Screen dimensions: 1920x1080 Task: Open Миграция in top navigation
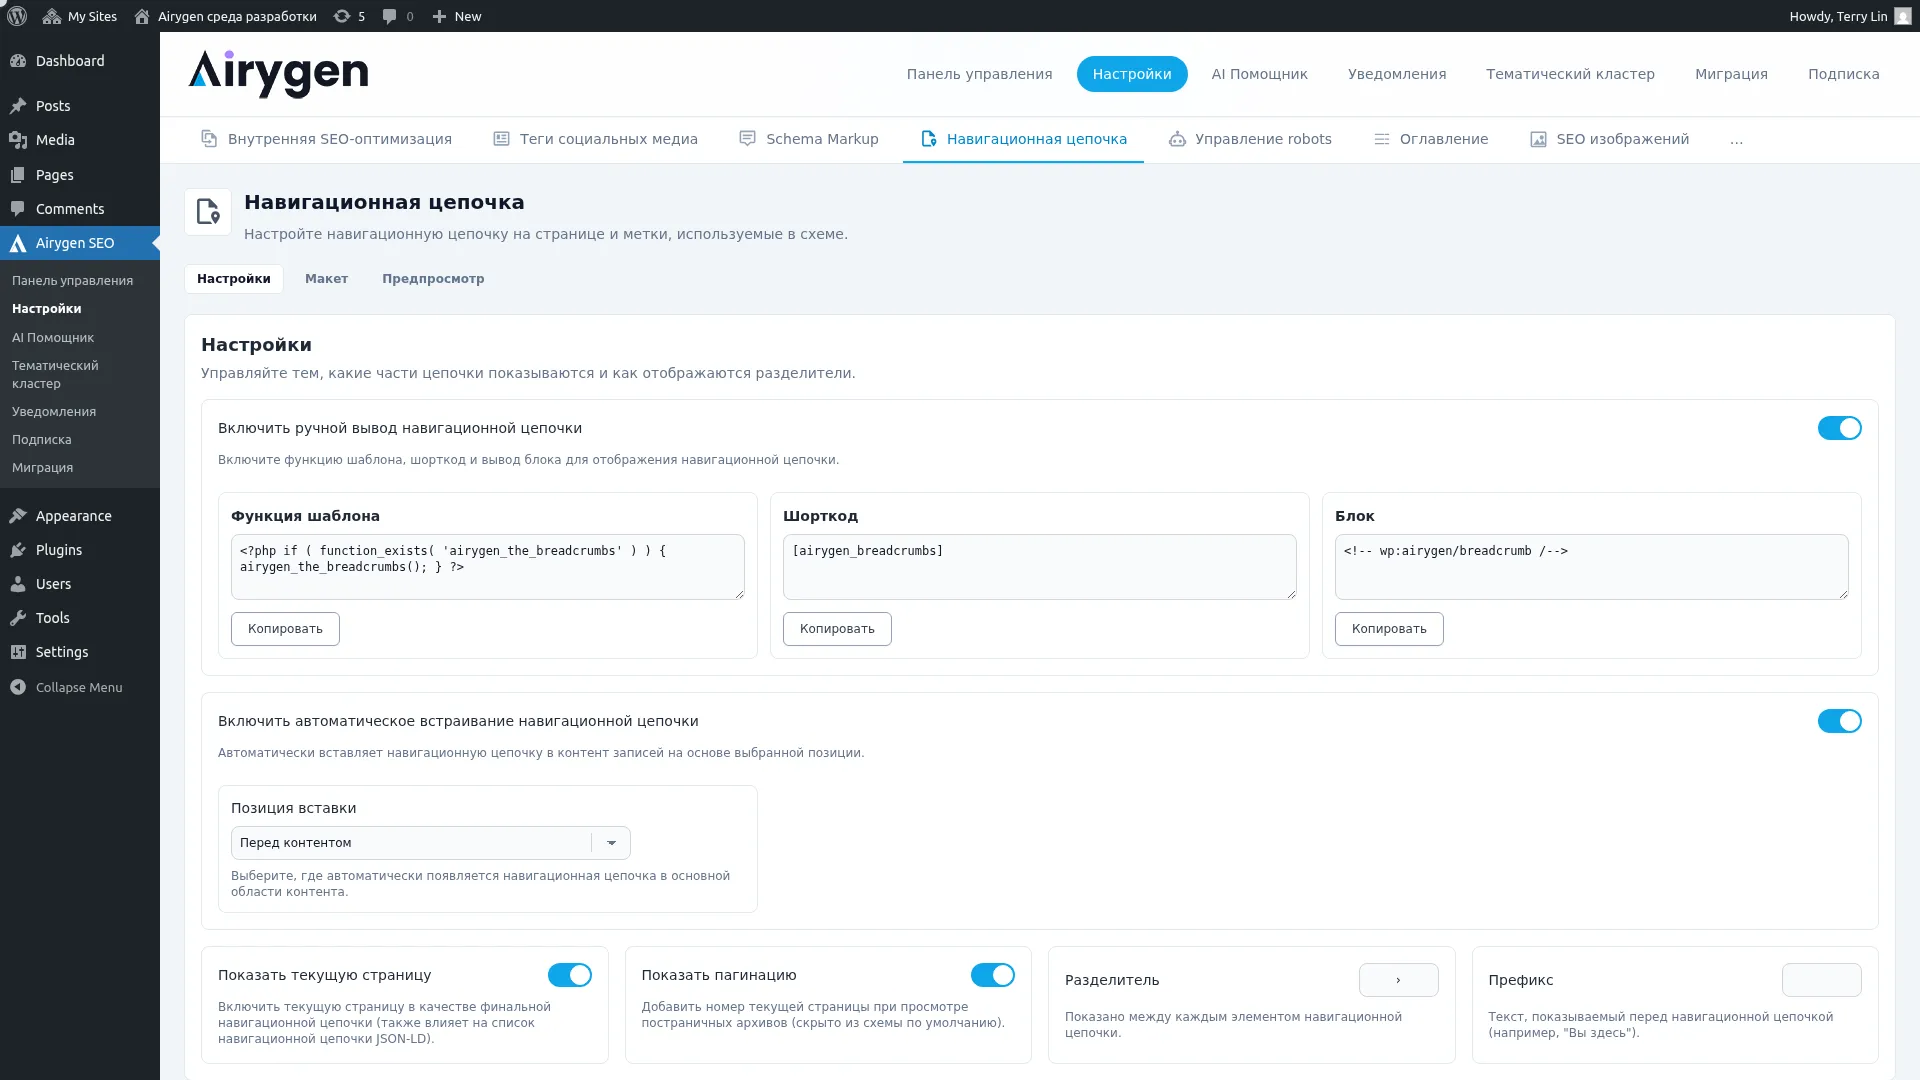pyautogui.click(x=1731, y=74)
